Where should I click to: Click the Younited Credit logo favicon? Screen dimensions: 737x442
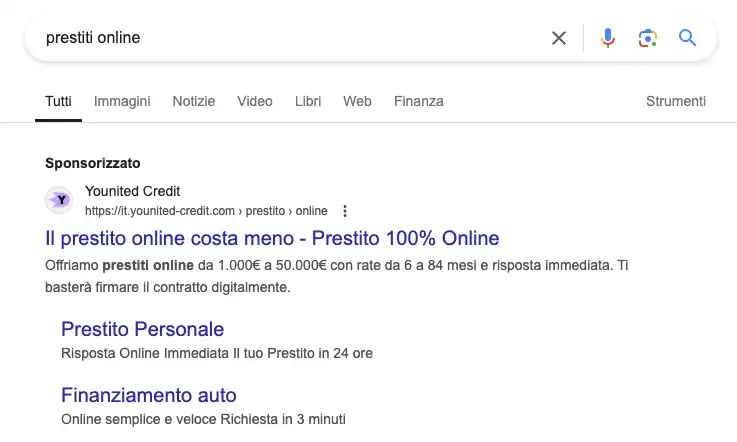pyautogui.click(x=59, y=200)
